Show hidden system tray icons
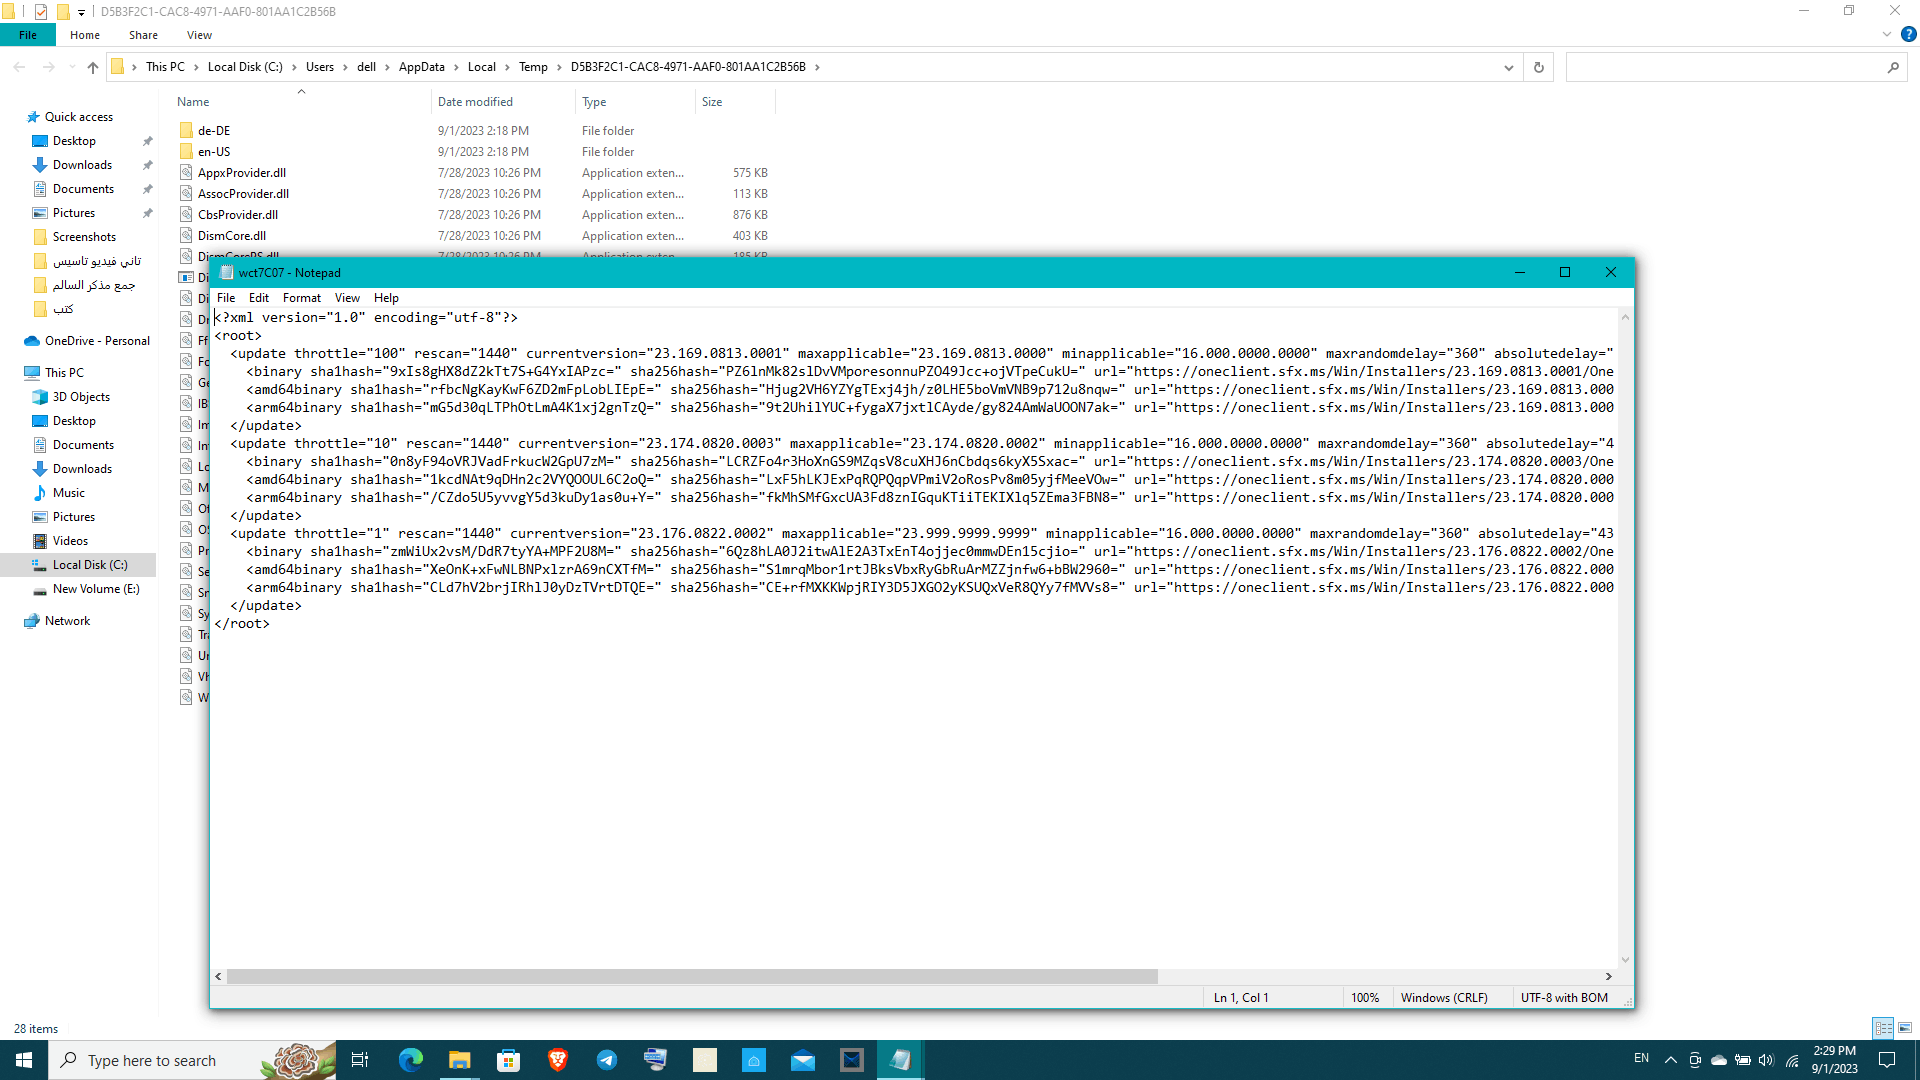The height and width of the screenshot is (1080, 1920). pos(1670,1059)
